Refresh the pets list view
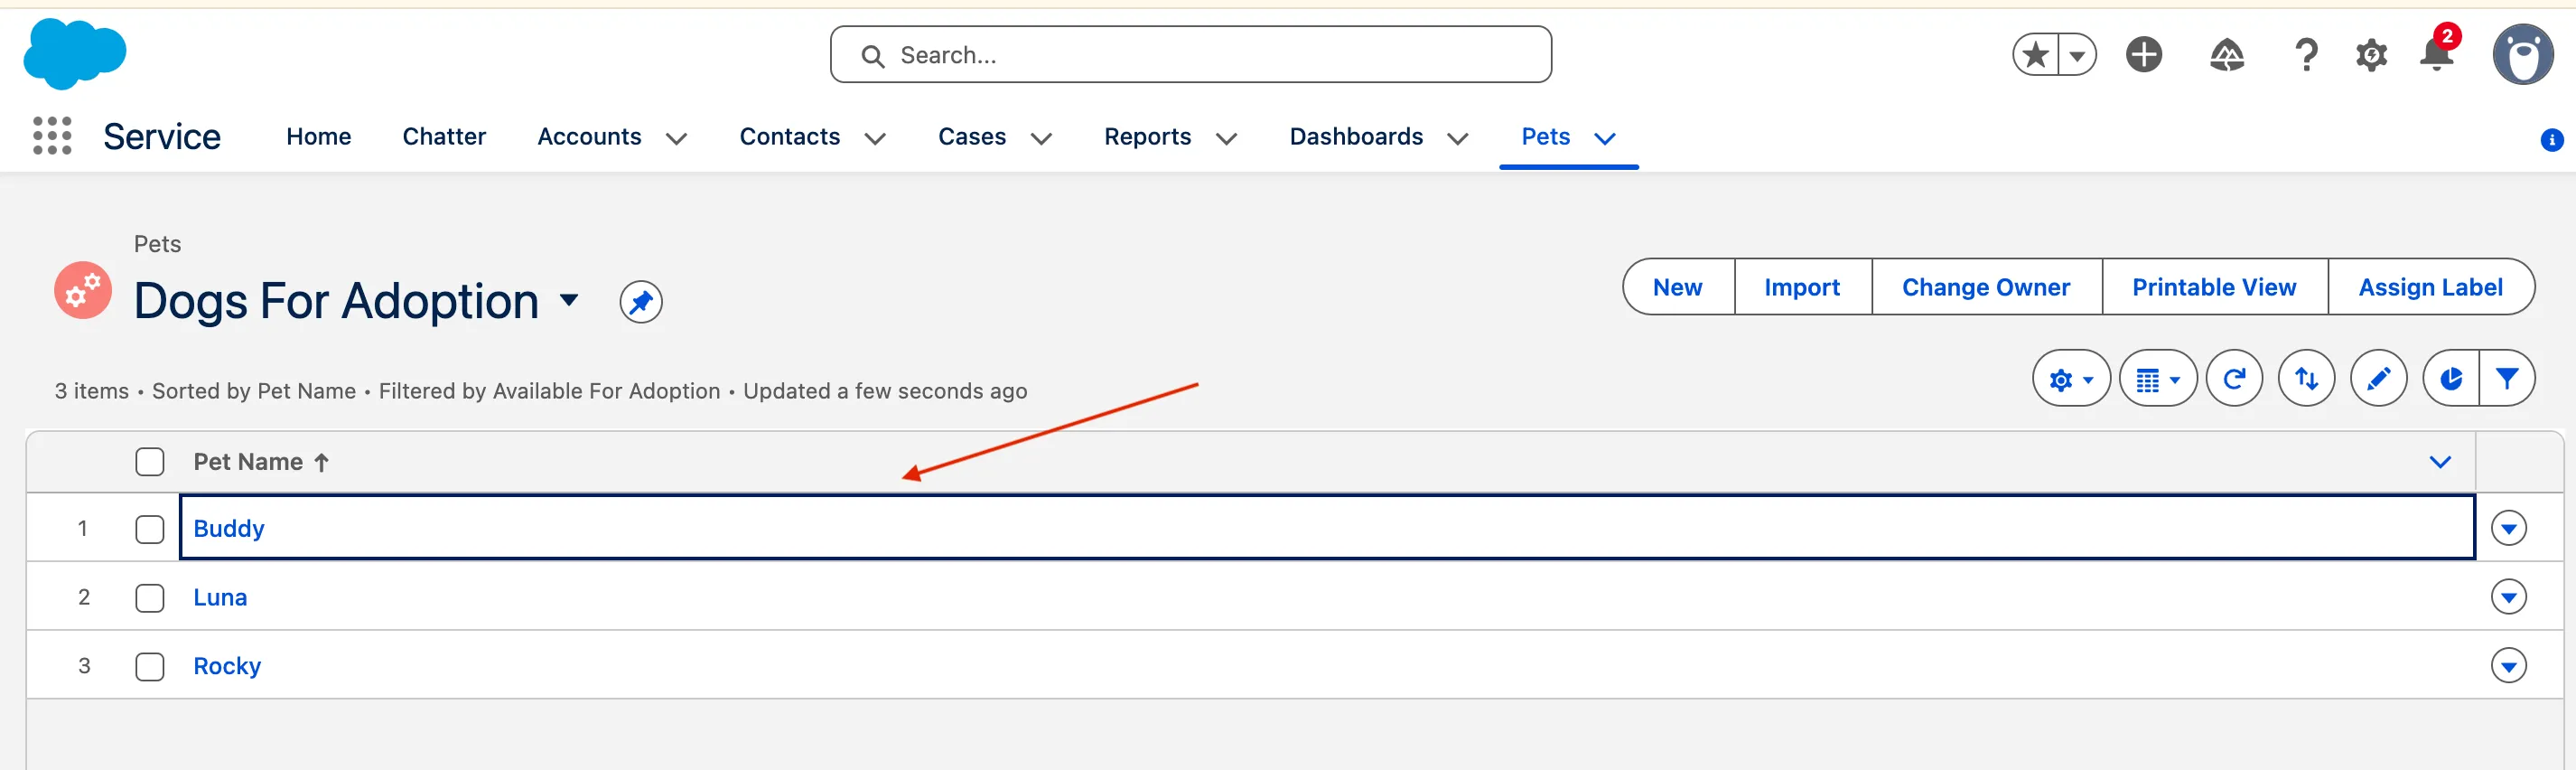This screenshot has width=2576, height=770. pos(2233,379)
